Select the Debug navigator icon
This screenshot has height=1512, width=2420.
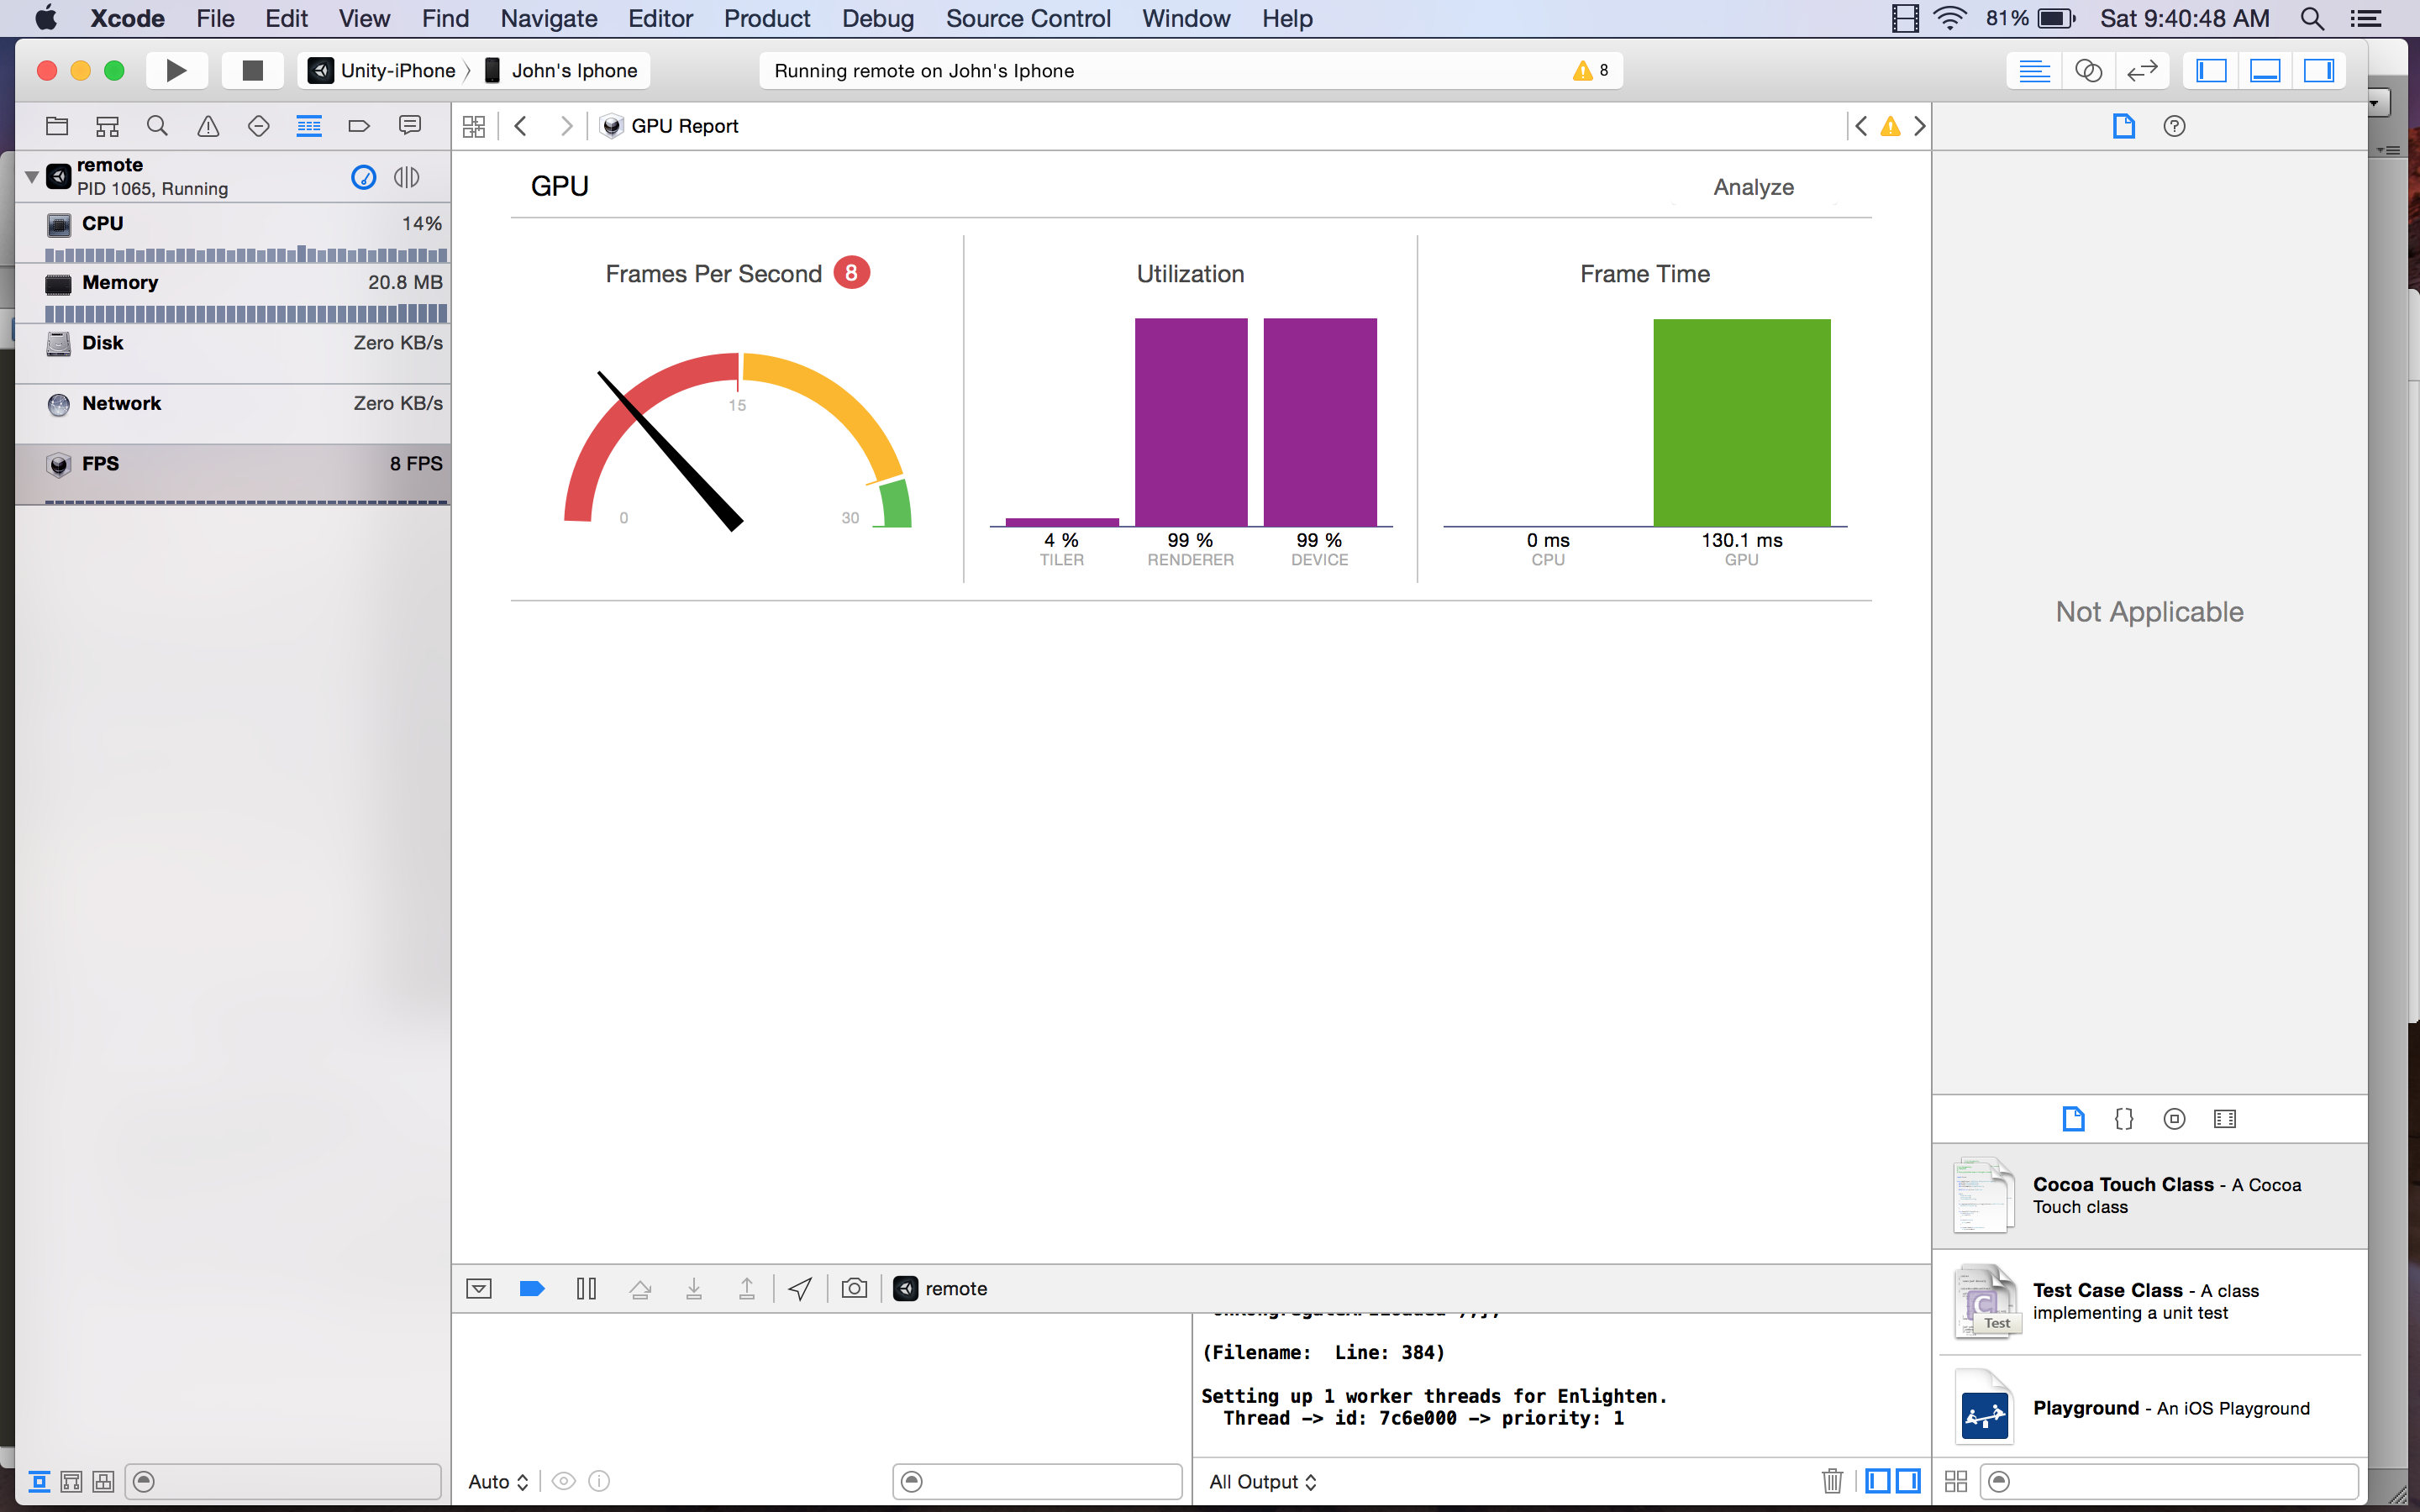pyautogui.click(x=309, y=126)
